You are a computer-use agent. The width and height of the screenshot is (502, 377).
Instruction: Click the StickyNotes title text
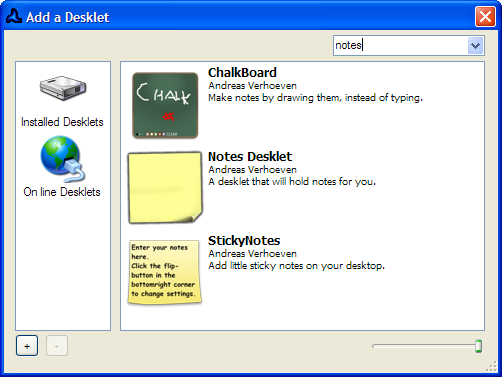pos(244,241)
